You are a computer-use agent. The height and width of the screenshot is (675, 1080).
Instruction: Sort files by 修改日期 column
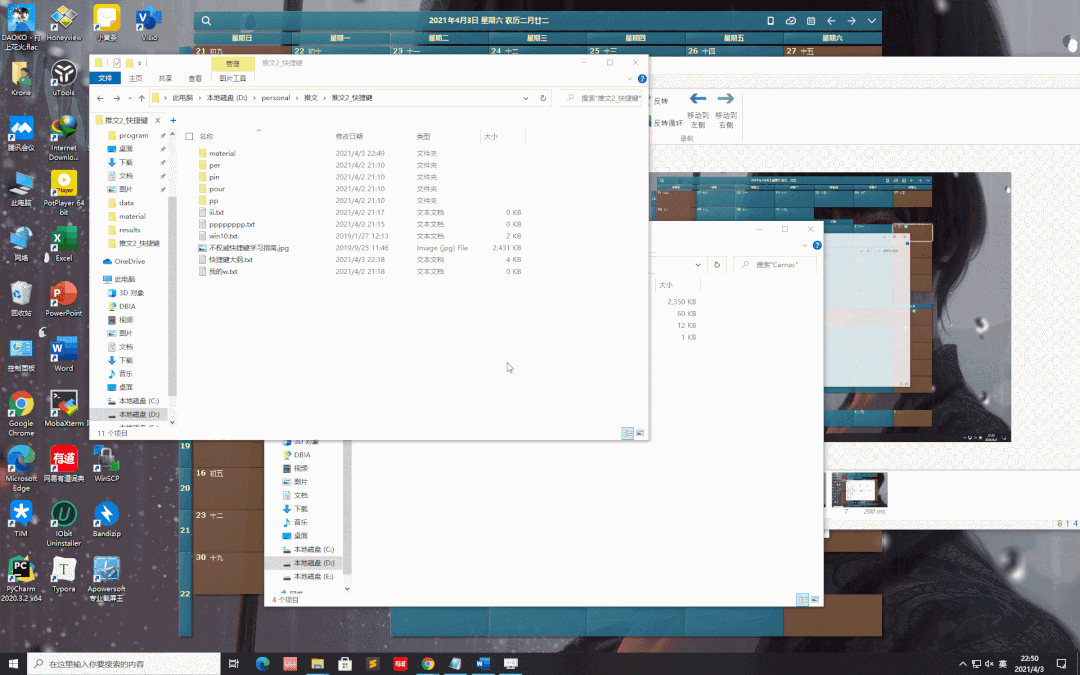(349, 136)
